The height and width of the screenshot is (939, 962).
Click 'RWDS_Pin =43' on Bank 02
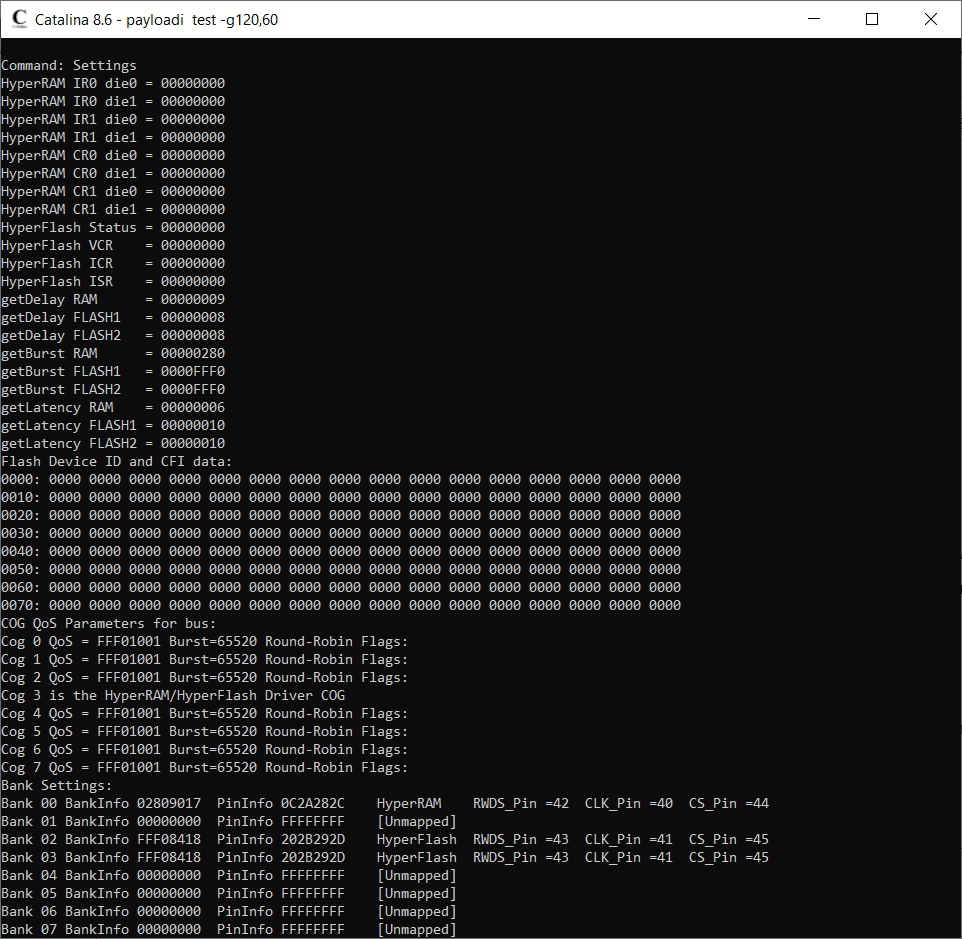(x=521, y=839)
